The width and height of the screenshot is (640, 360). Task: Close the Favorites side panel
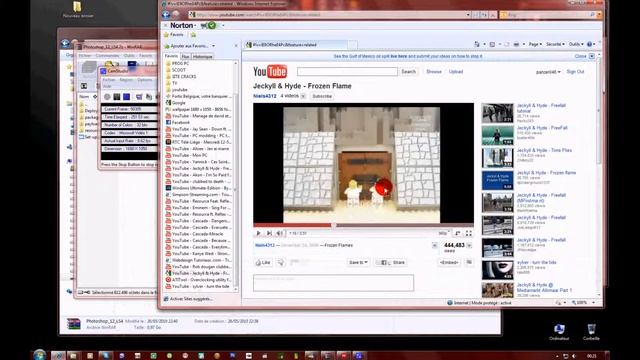click(236, 46)
